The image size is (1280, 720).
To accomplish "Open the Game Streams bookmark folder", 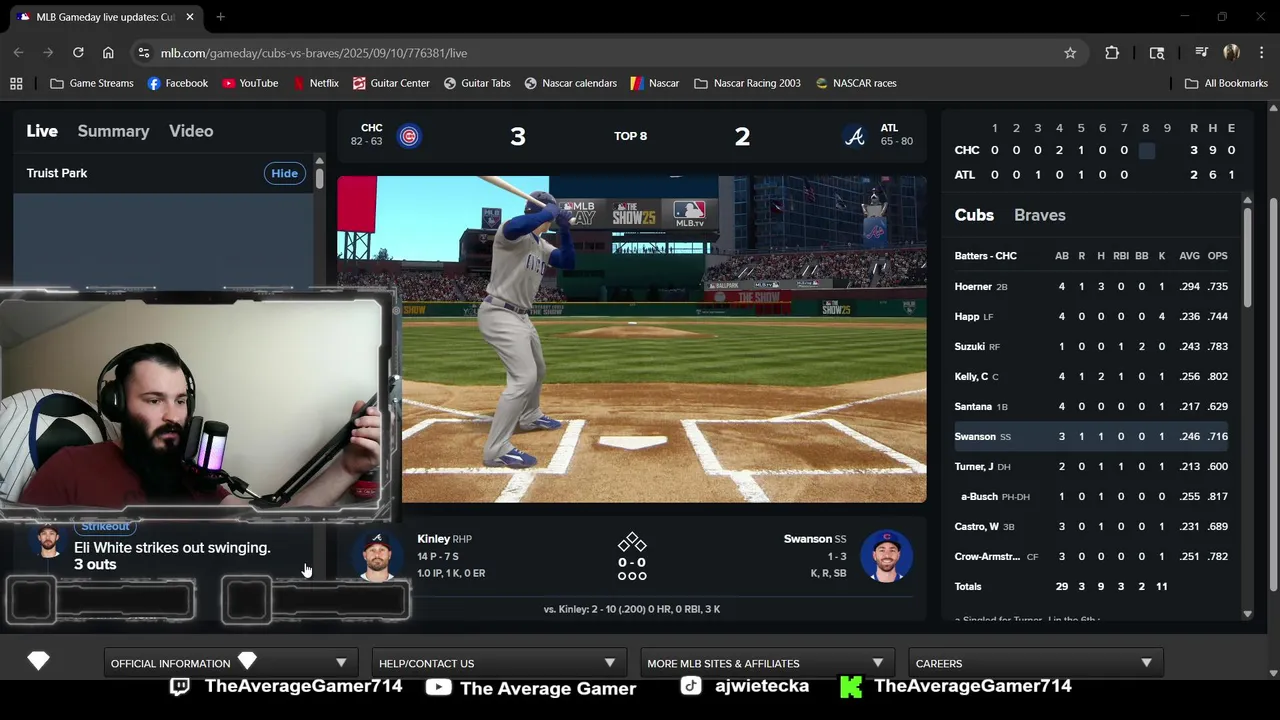I will click(x=92, y=83).
